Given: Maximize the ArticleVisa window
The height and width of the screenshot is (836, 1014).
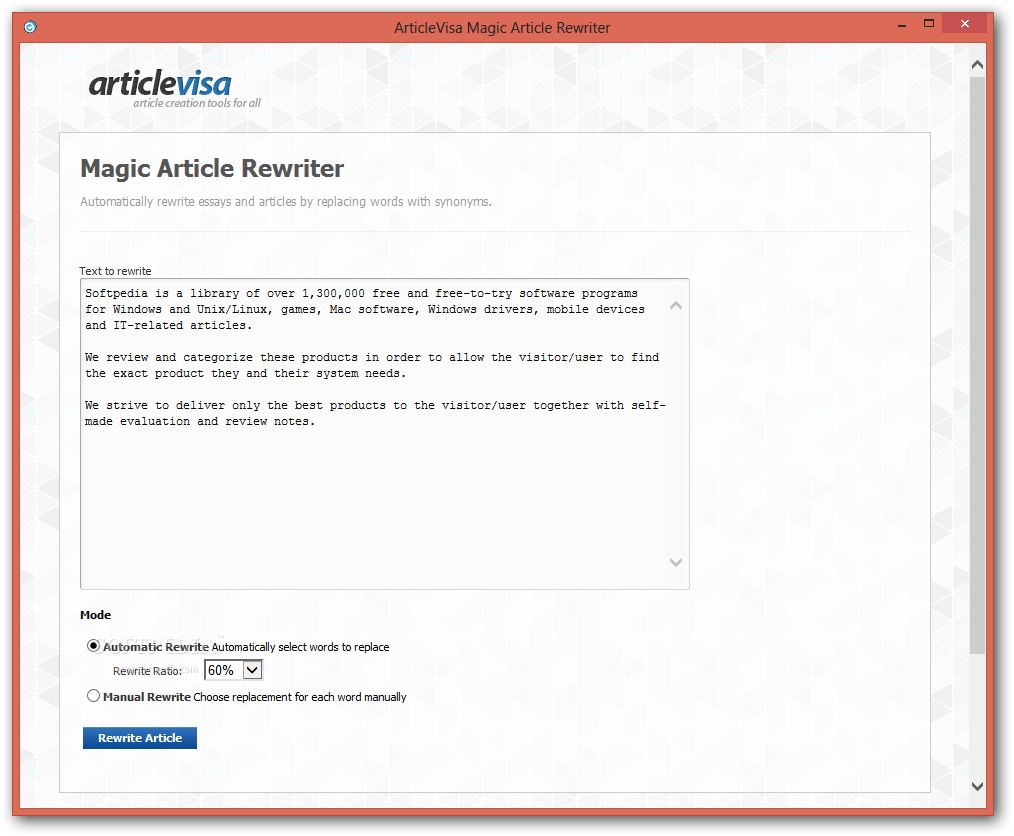Looking at the screenshot, I should pyautogui.click(x=929, y=24).
